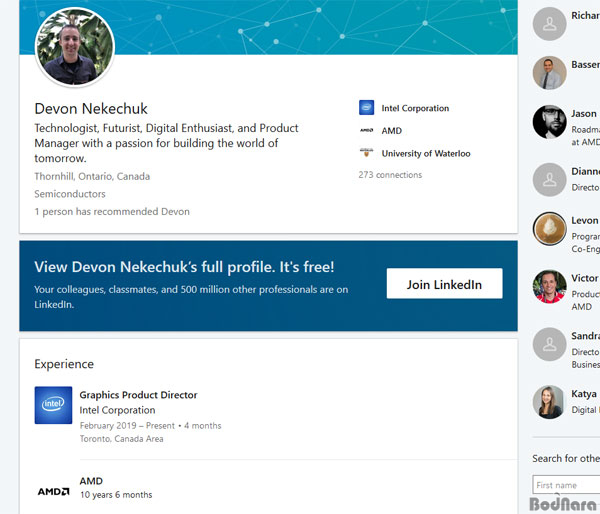Open the AMD experience entry title
600x514 pixels.
(91, 481)
